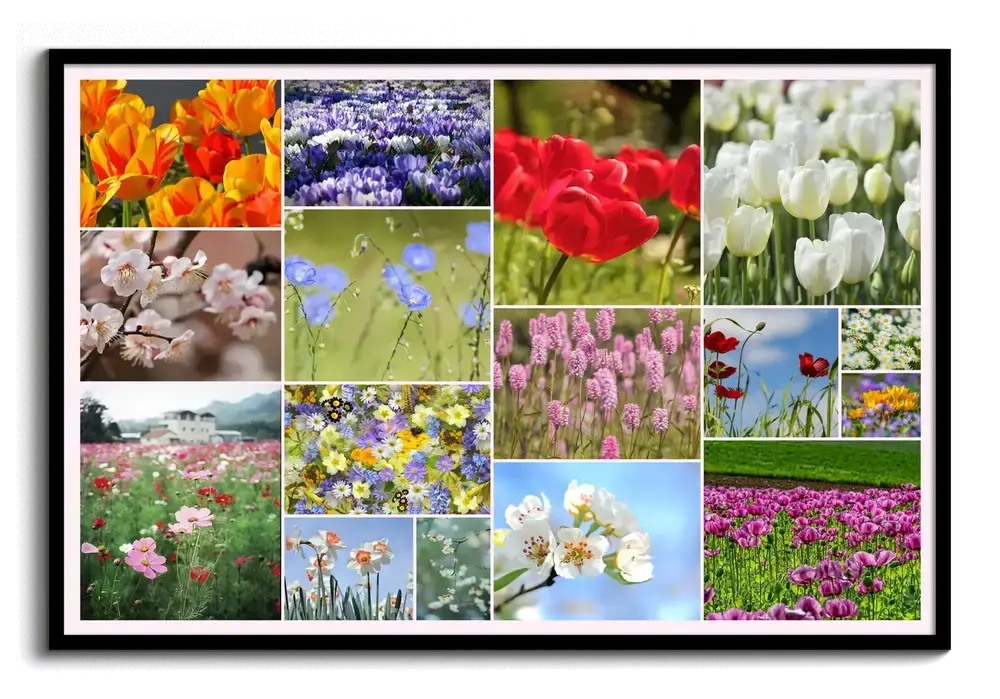Viewport: 1000px width, 699px height.
Task: Select the purple crocus field photo
Action: pos(387,142)
